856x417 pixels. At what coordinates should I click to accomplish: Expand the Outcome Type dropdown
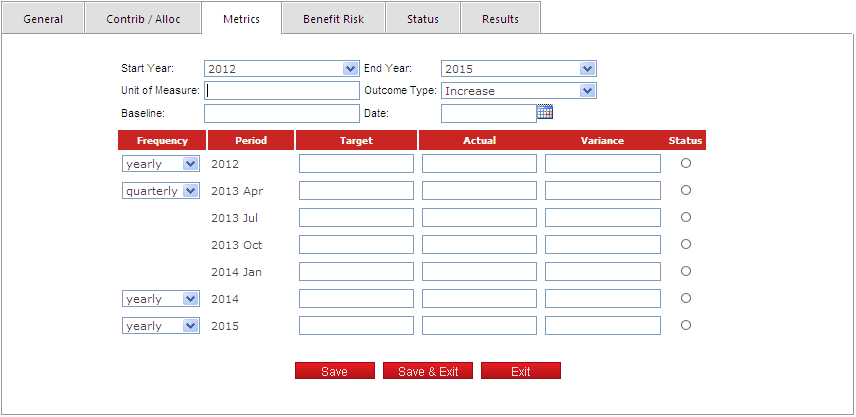click(x=518, y=91)
